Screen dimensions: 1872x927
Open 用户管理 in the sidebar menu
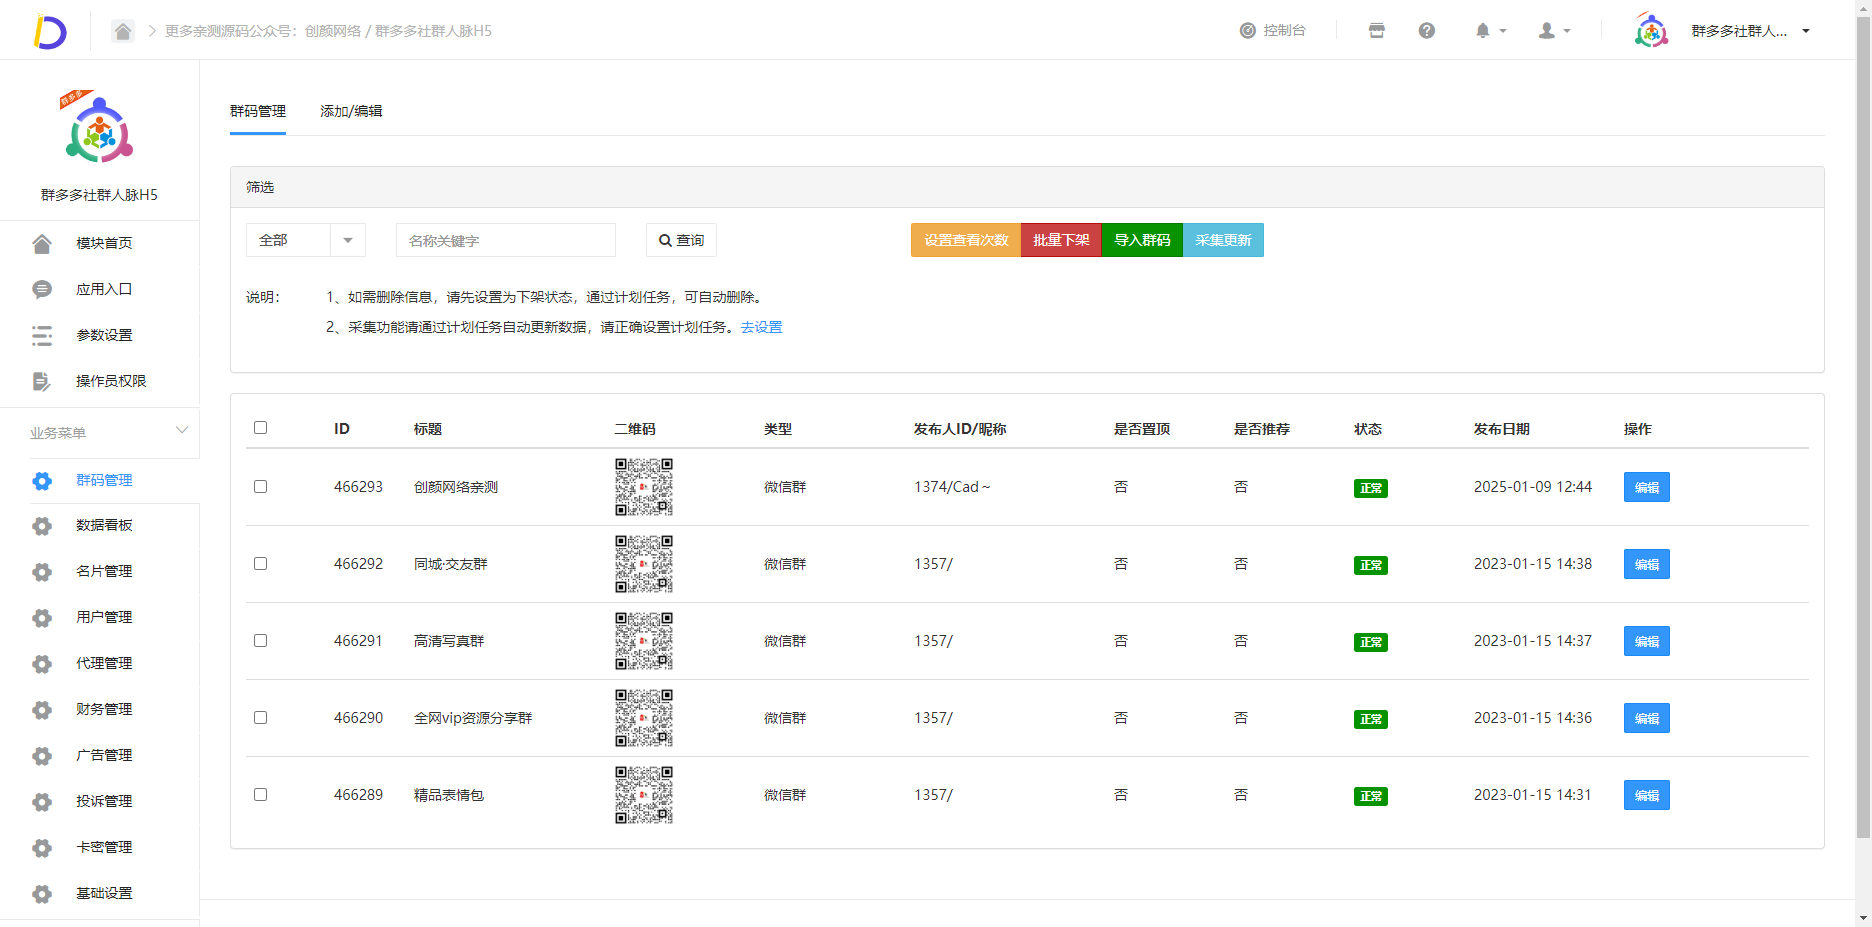pyautogui.click(x=104, y=617)
